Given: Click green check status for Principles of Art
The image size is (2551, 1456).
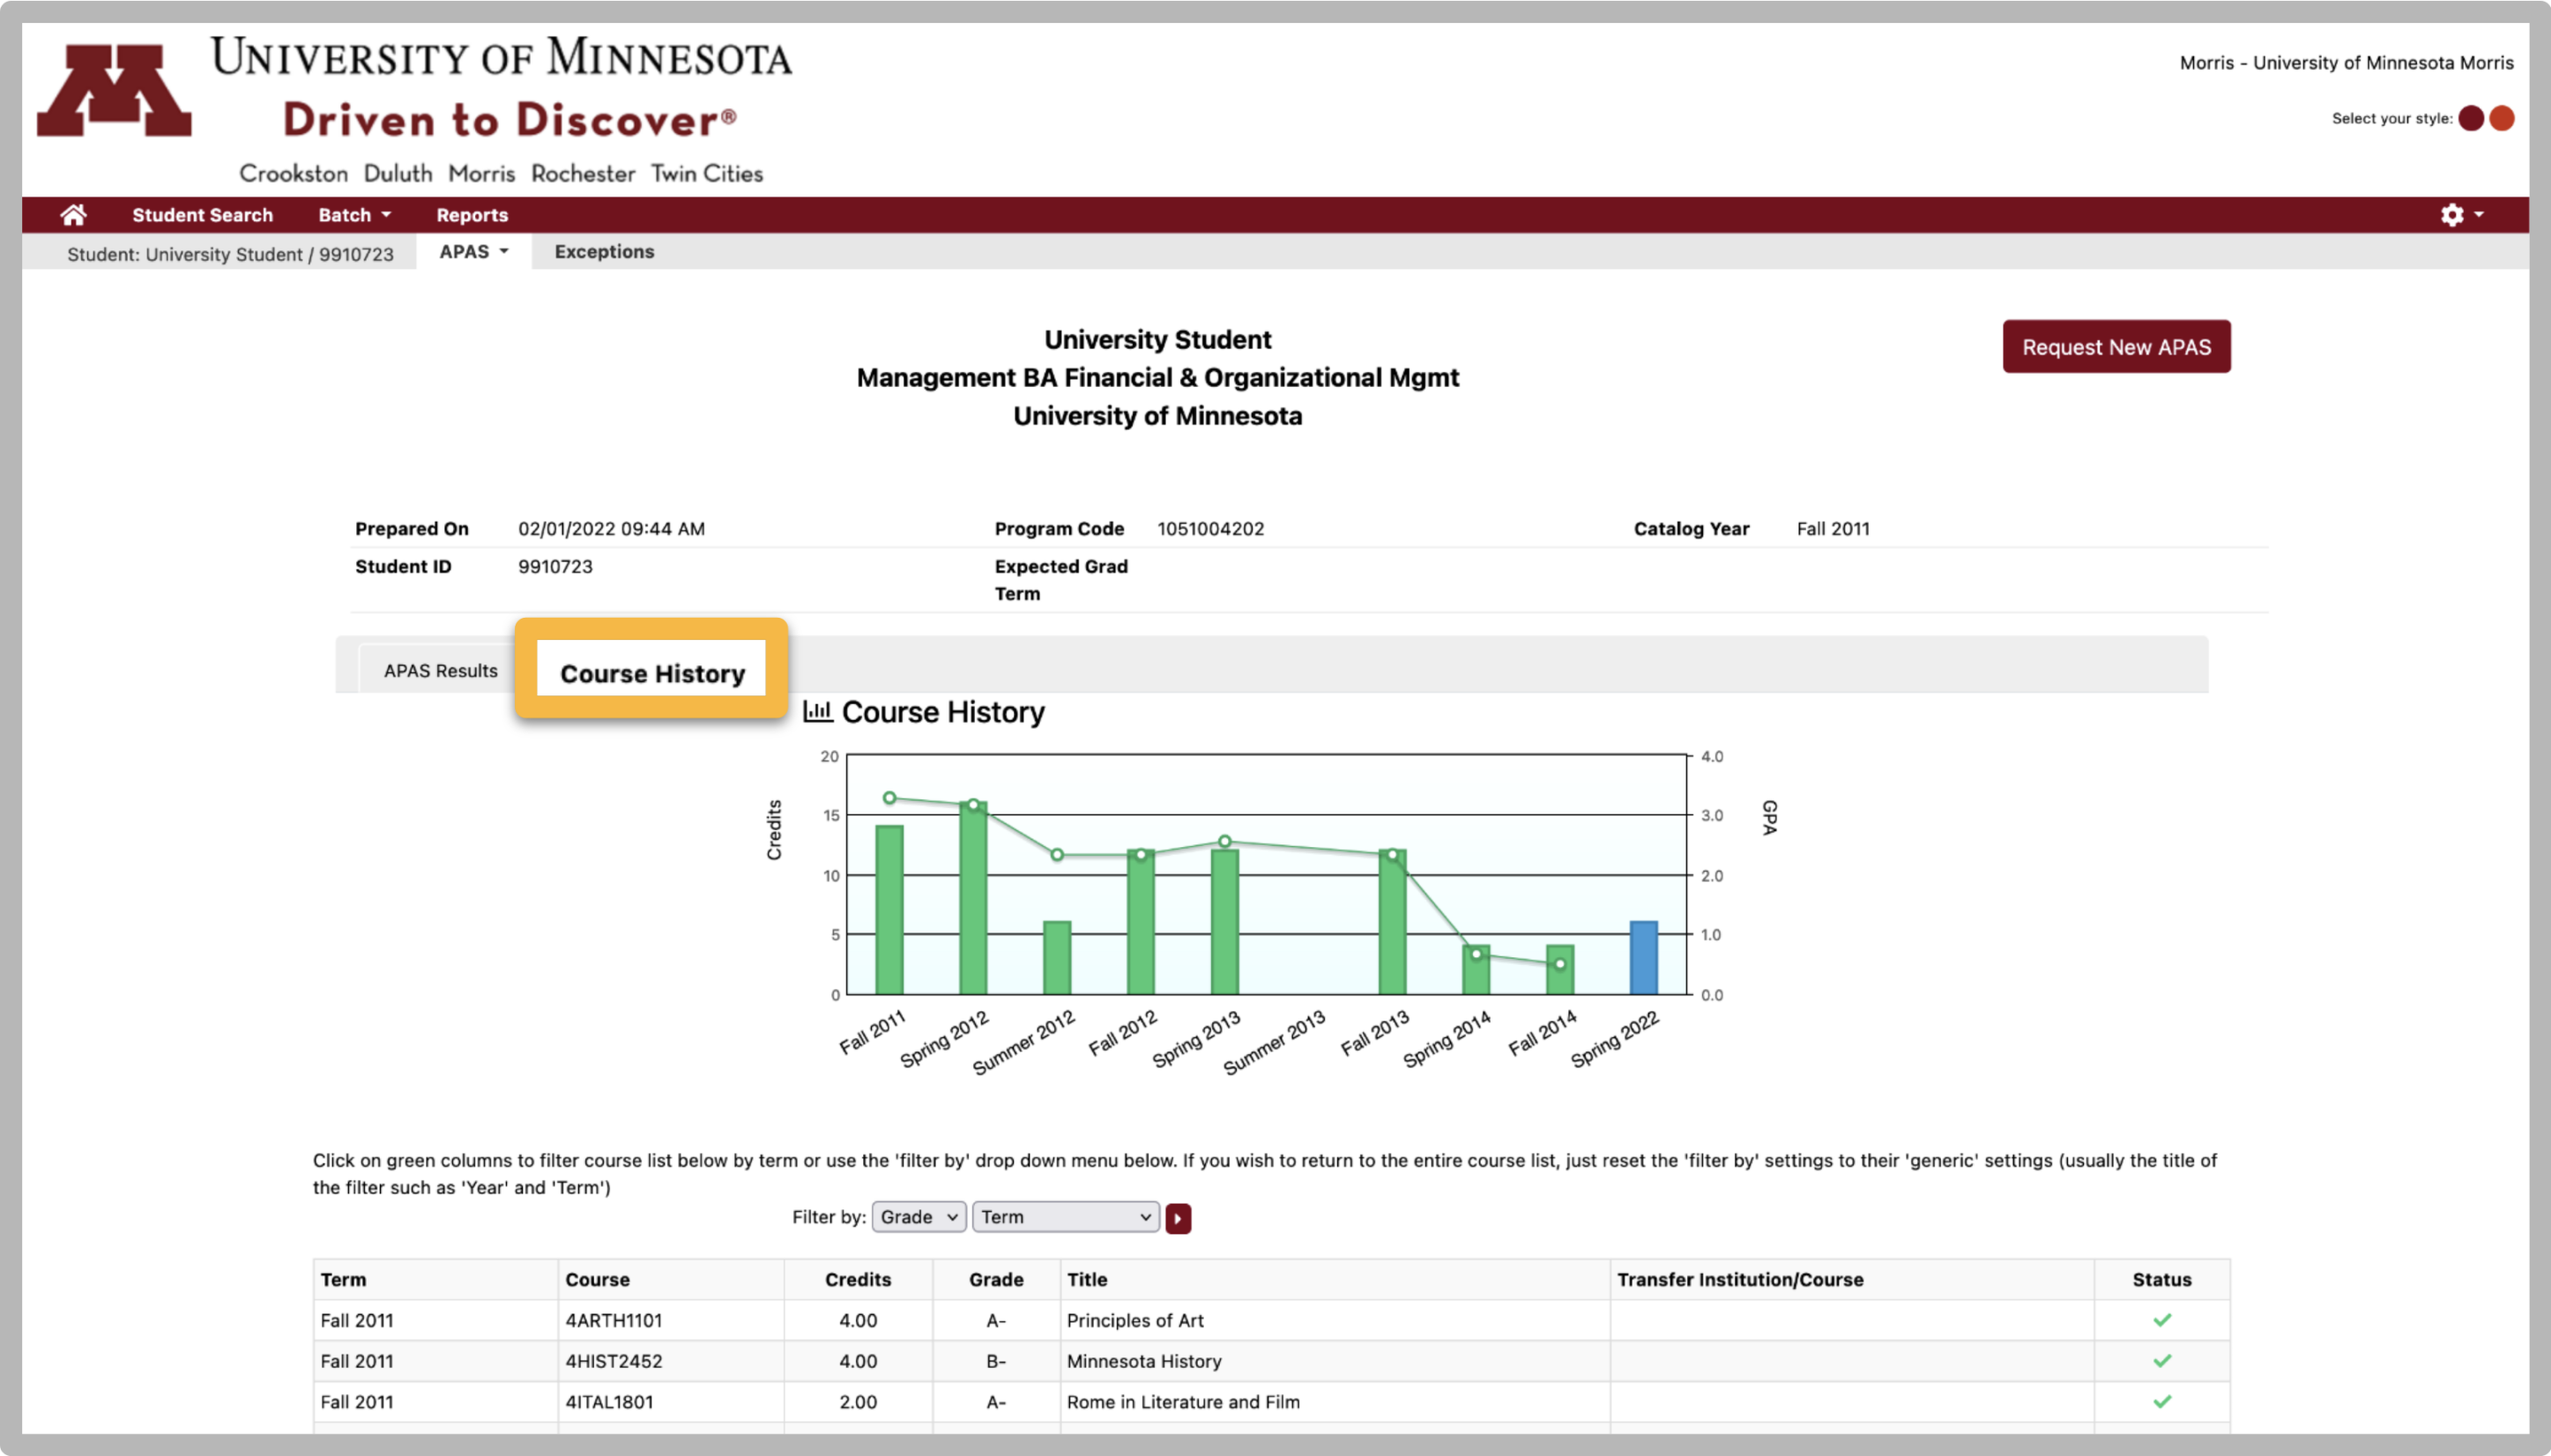Looking at the screenshot, I should click(x=2162, y=1320).
